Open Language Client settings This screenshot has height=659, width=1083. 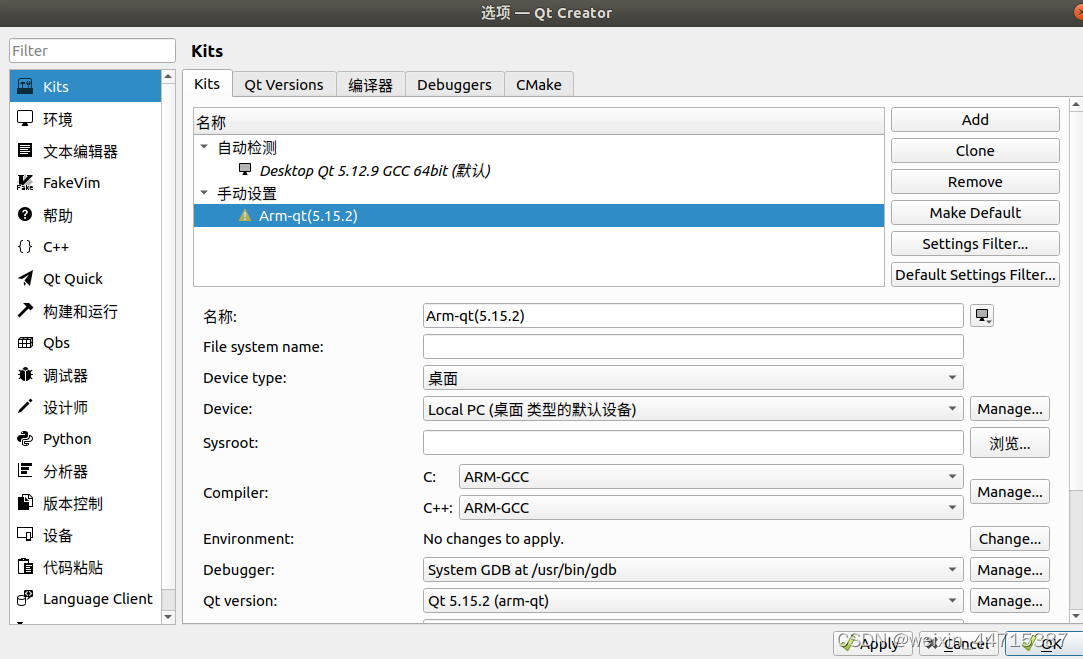click(x=97, y=599)
